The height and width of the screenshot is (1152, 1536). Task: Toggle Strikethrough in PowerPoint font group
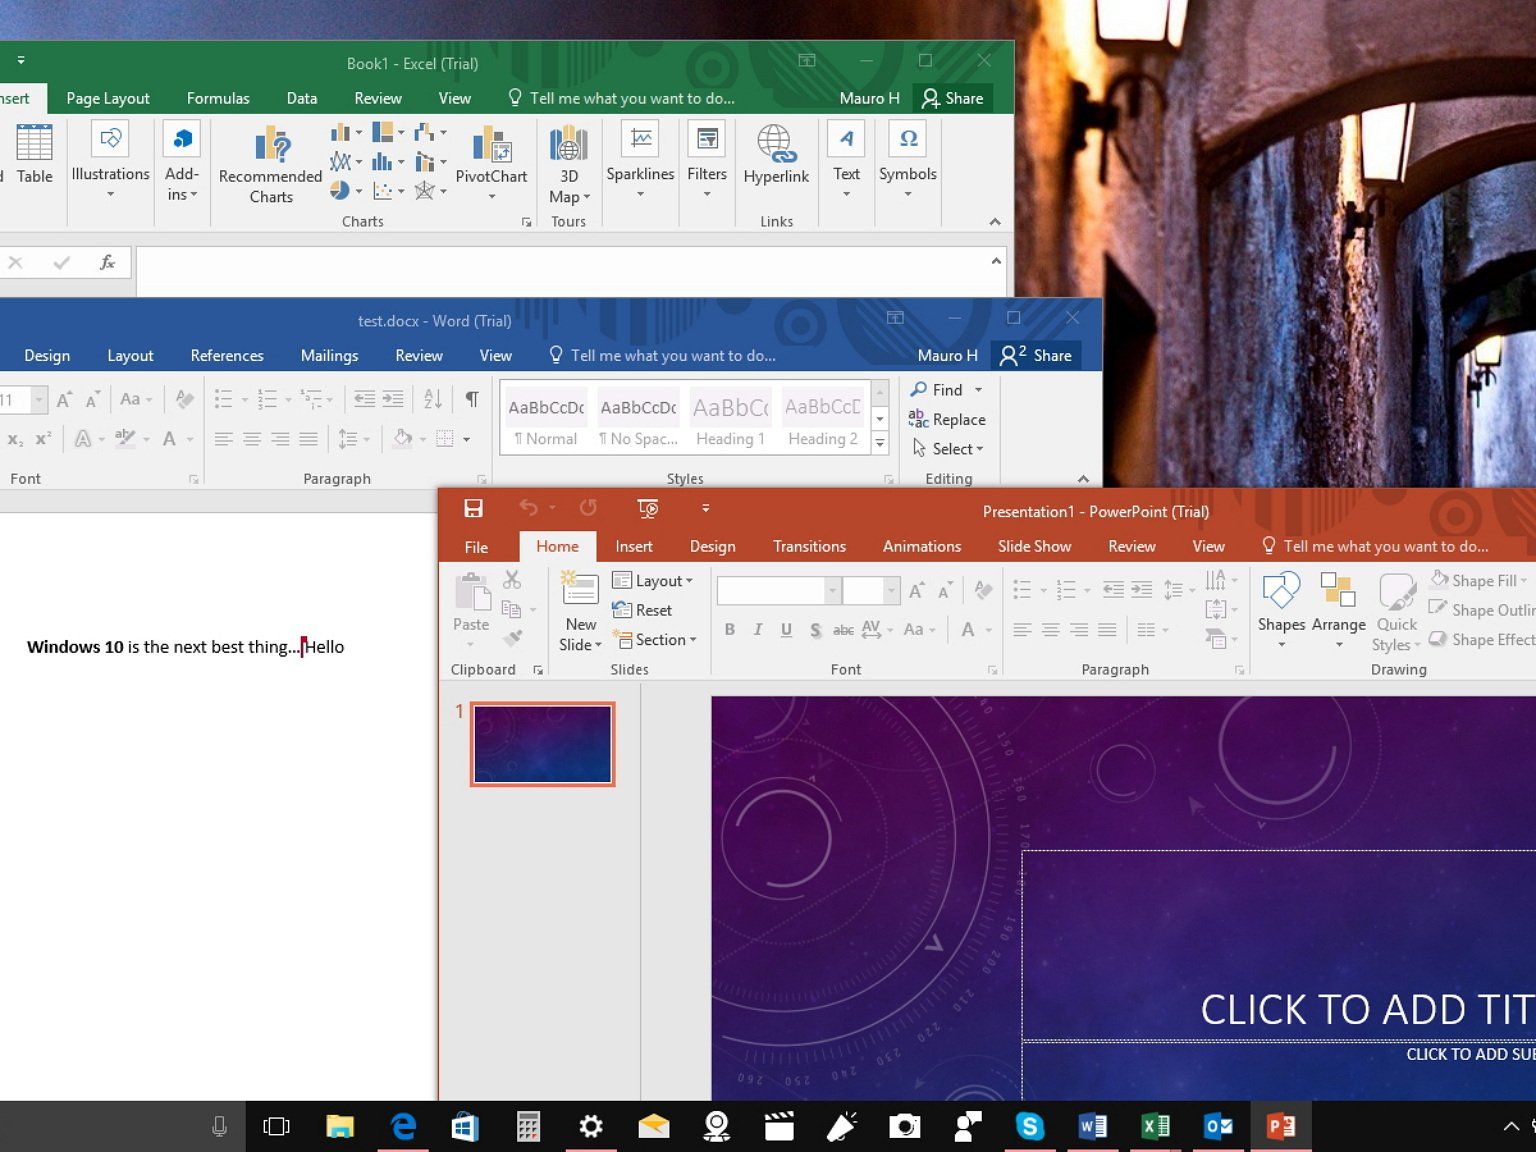[843, 629]
